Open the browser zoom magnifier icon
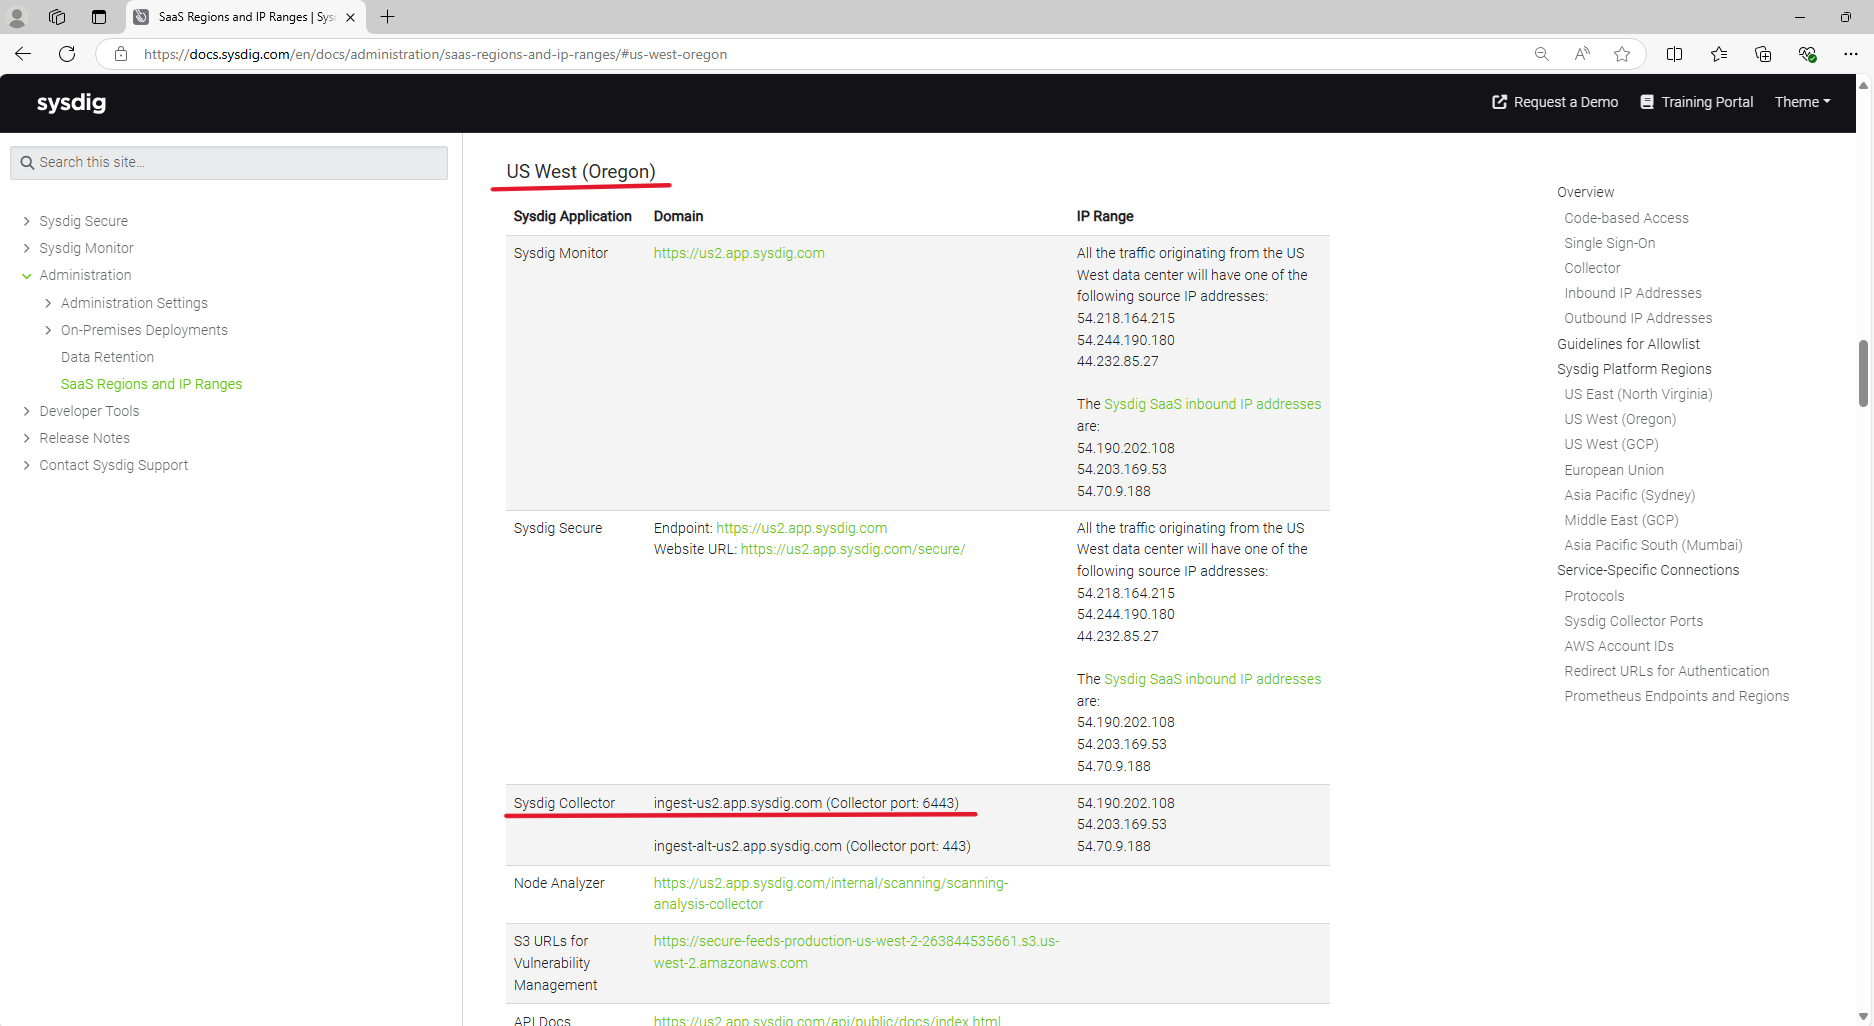Screen dimensions: 1874x1026 coord(1542,54)
